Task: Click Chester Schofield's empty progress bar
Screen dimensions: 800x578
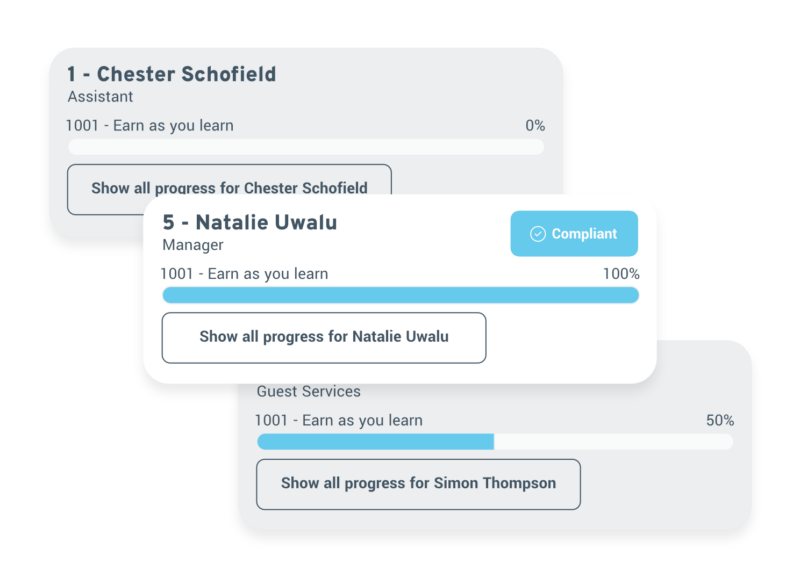Action: click(x=306, y=147)
